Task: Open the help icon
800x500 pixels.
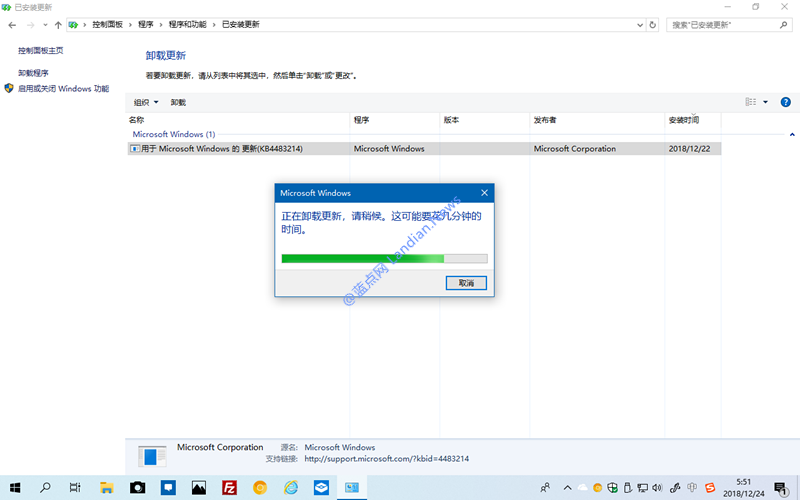Action: coord(786,102)
